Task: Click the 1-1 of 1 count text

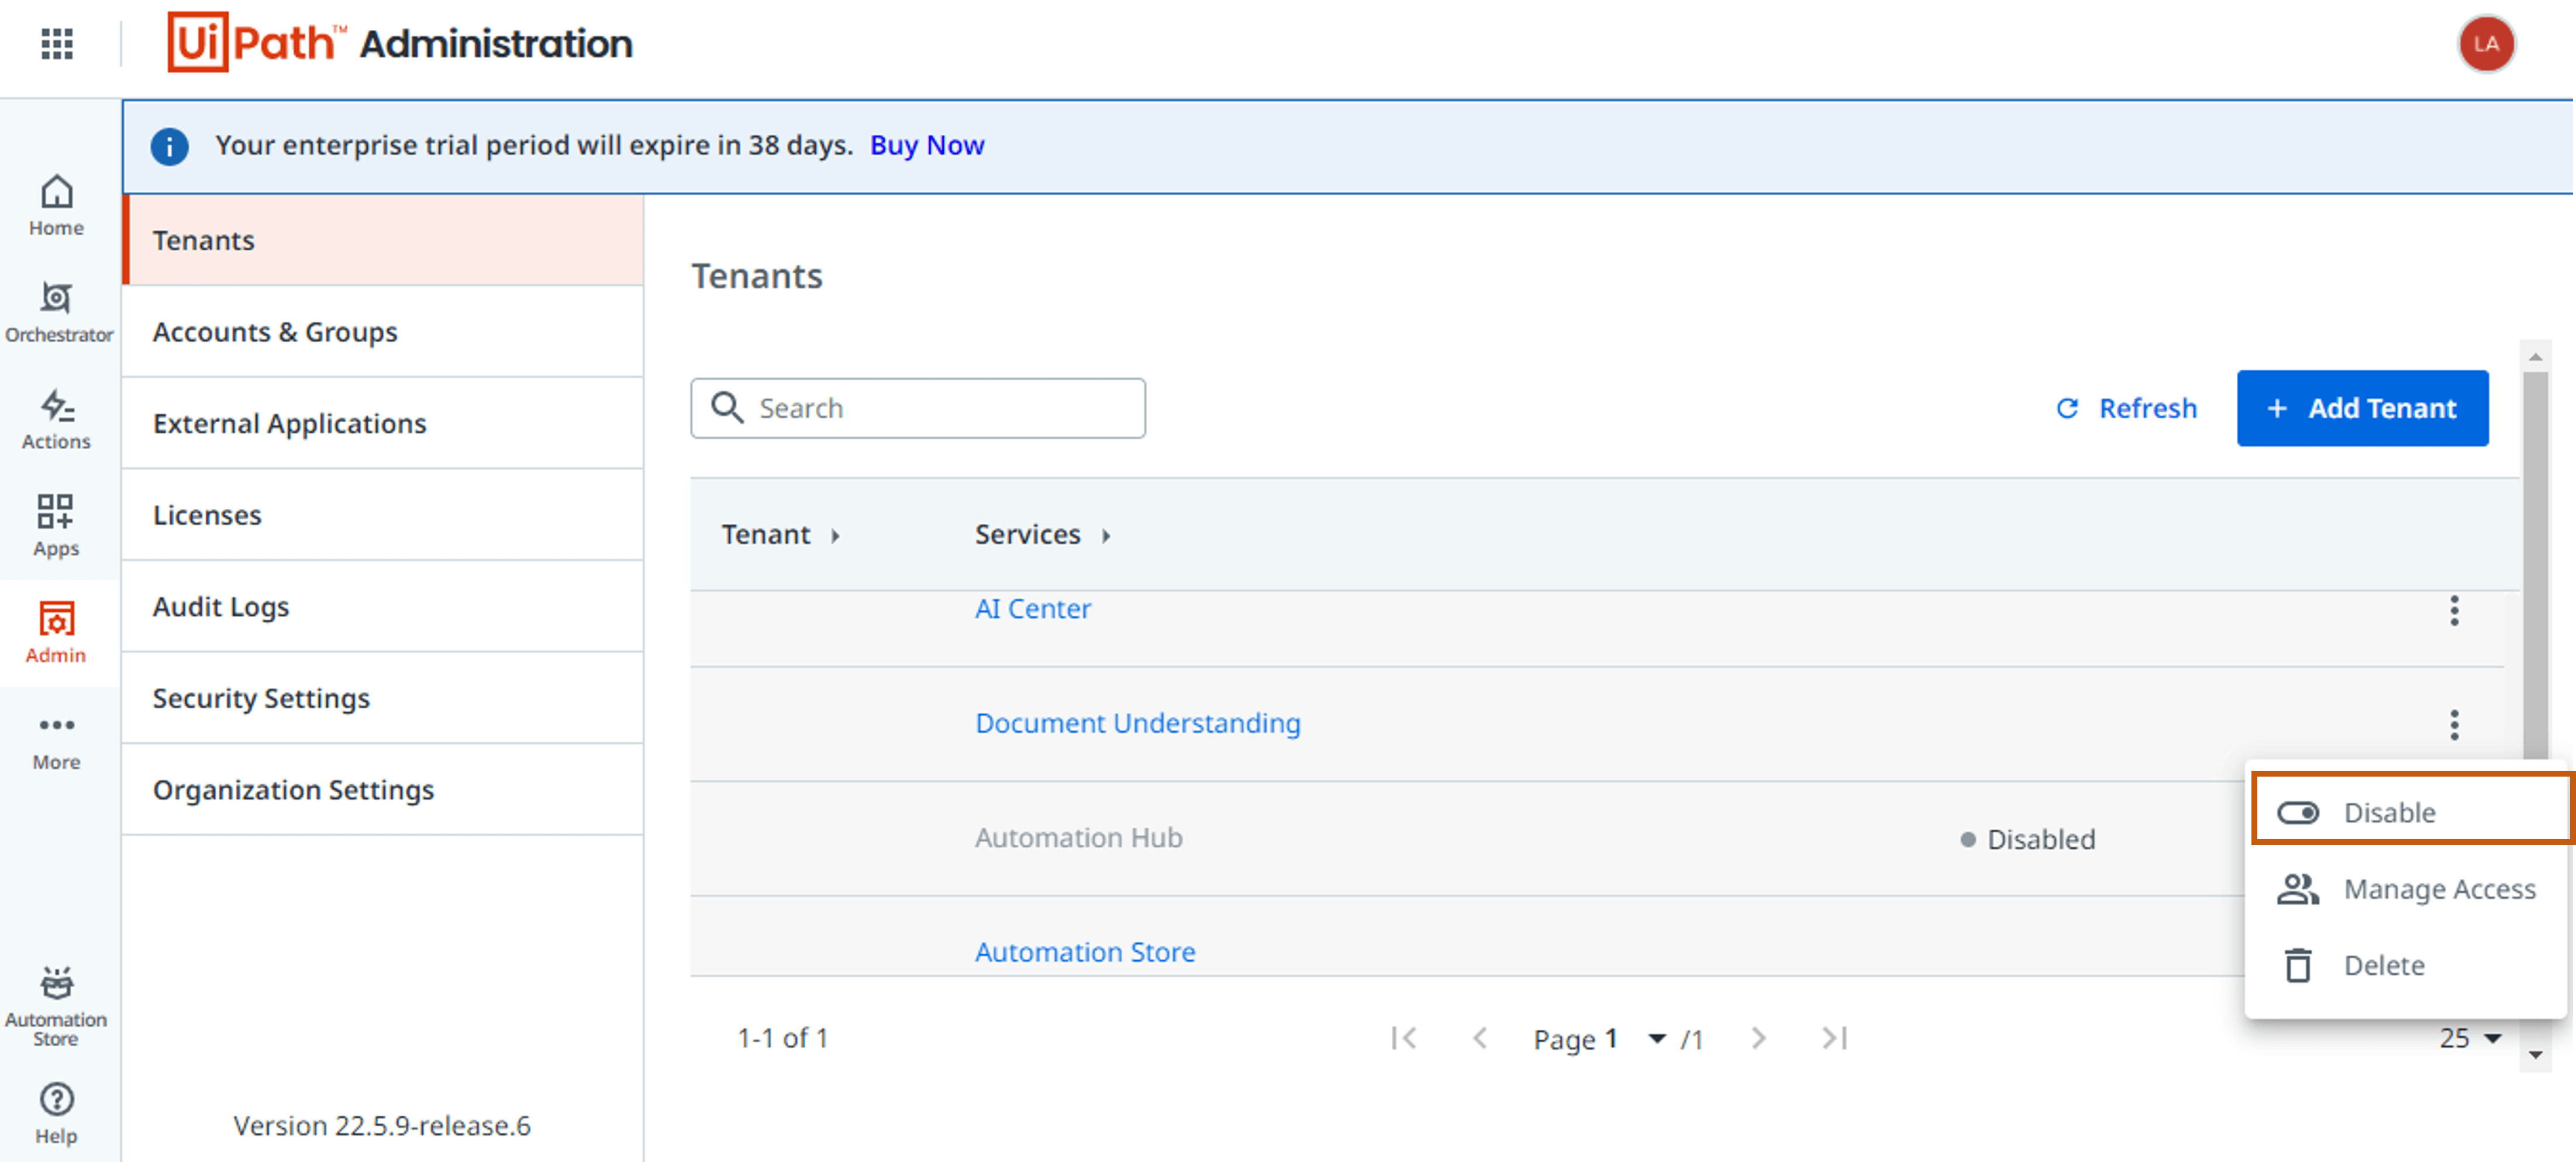Action: coord(782,1039)
